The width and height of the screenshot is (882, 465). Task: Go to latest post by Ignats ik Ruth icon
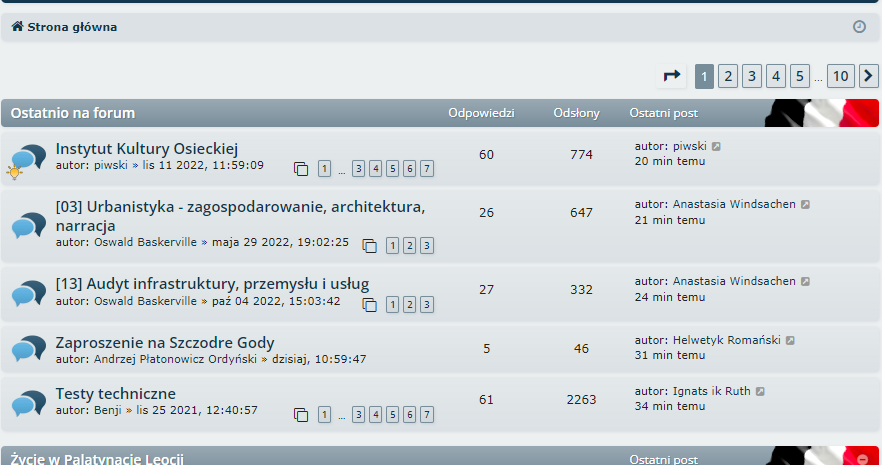click(x=760, y=391)
